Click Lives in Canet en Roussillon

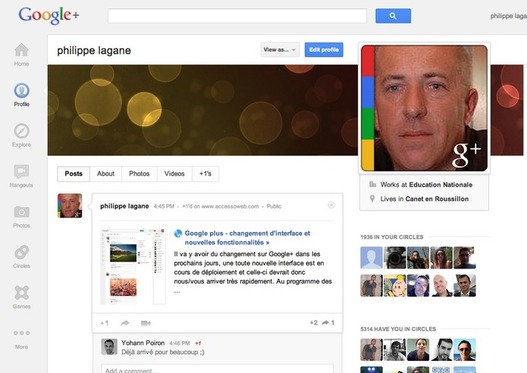click(424, 199)
